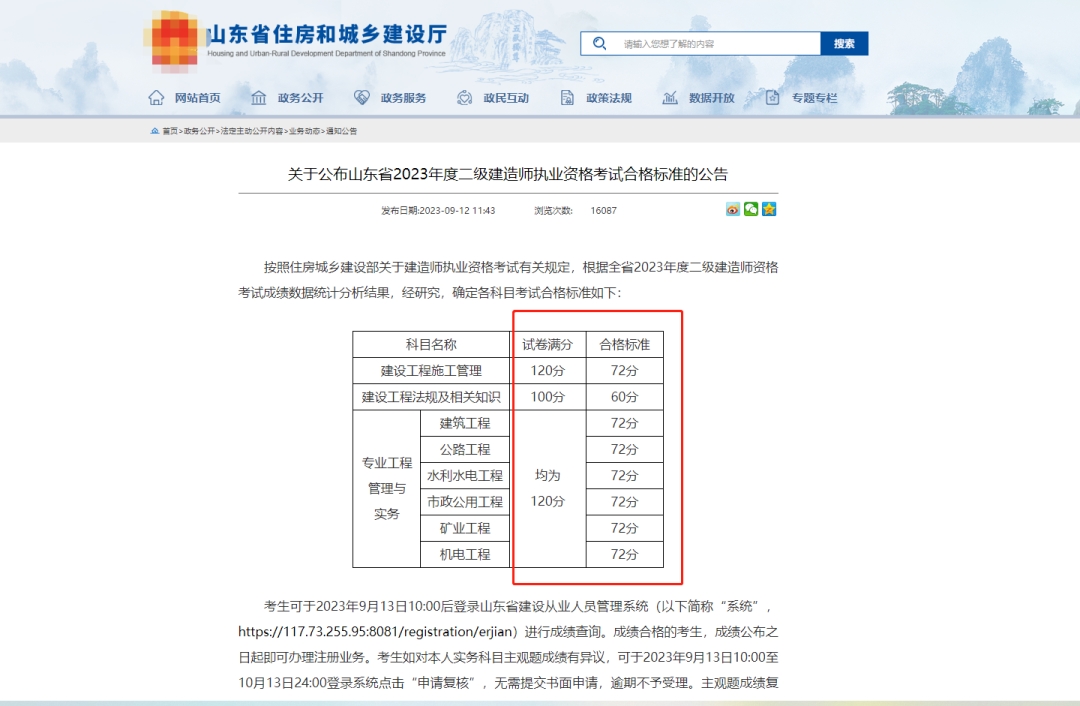Open 通知公告 breadcrumb link
Screen dimensions: 1080x706
[342, 131]
